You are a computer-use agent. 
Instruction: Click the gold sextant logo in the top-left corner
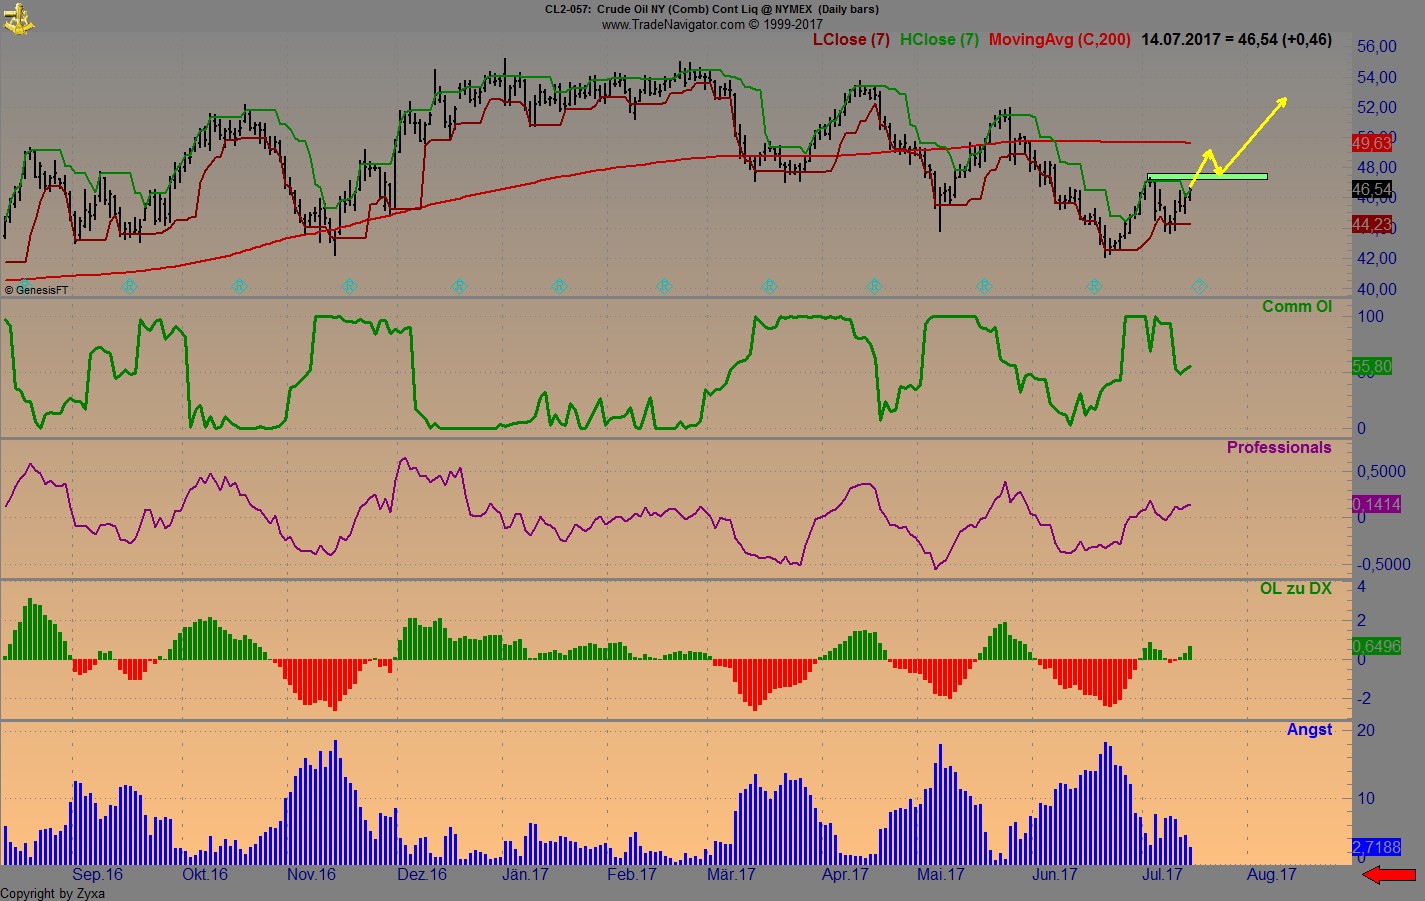click(17, 16)
